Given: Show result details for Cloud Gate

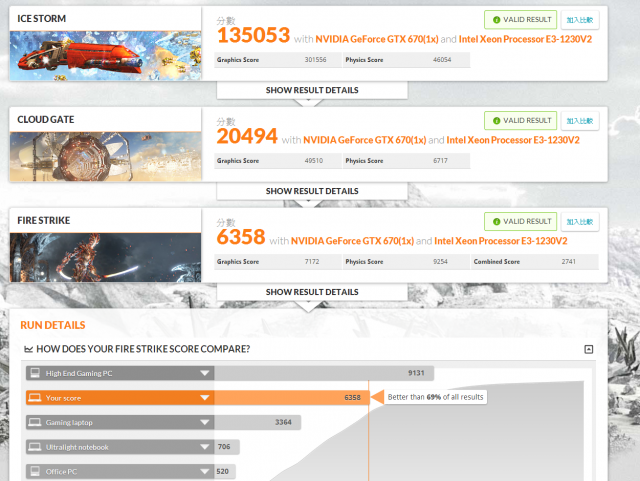Looking at the screenshot, I should (x=312, y=191).
